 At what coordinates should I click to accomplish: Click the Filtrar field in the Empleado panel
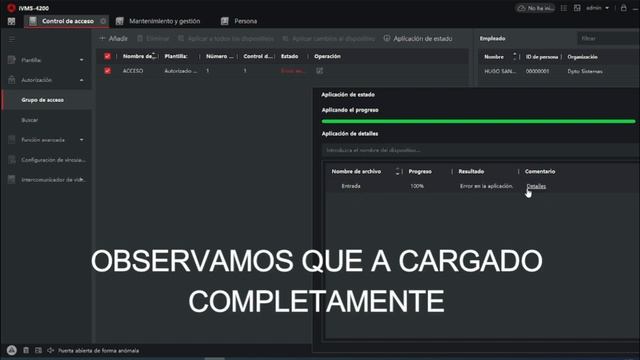(x=608, y=38)
